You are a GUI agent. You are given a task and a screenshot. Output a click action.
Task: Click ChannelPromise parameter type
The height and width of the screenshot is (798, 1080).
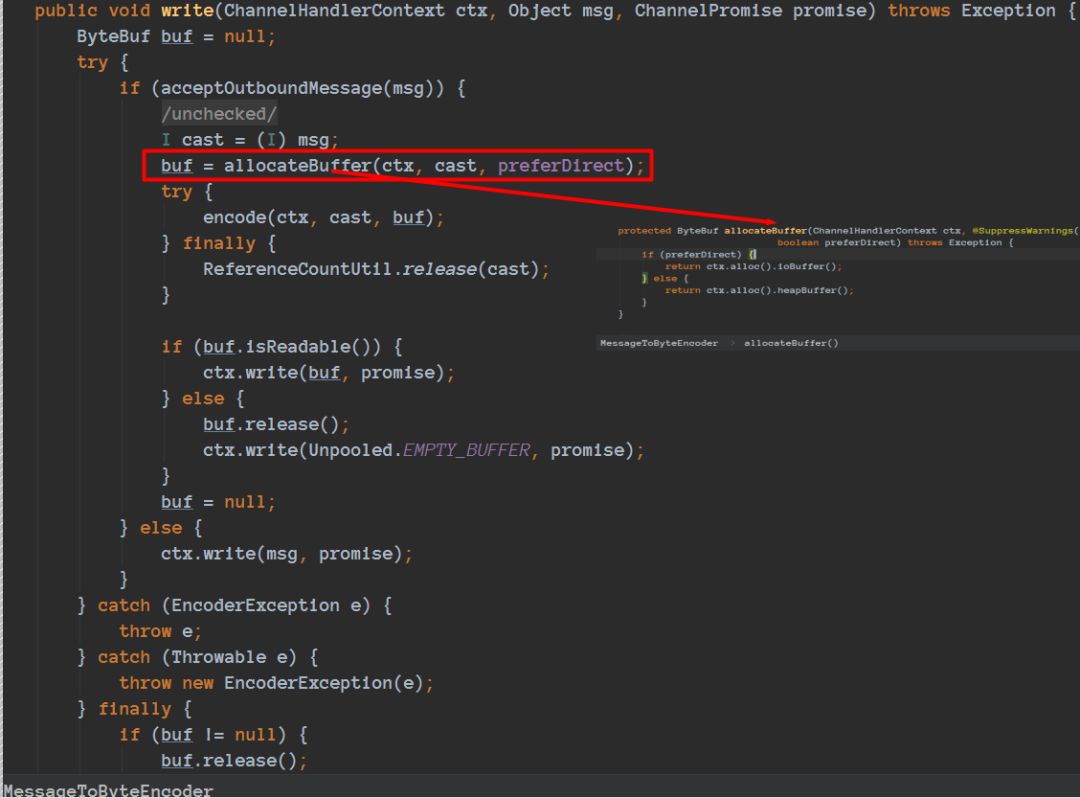708,11
